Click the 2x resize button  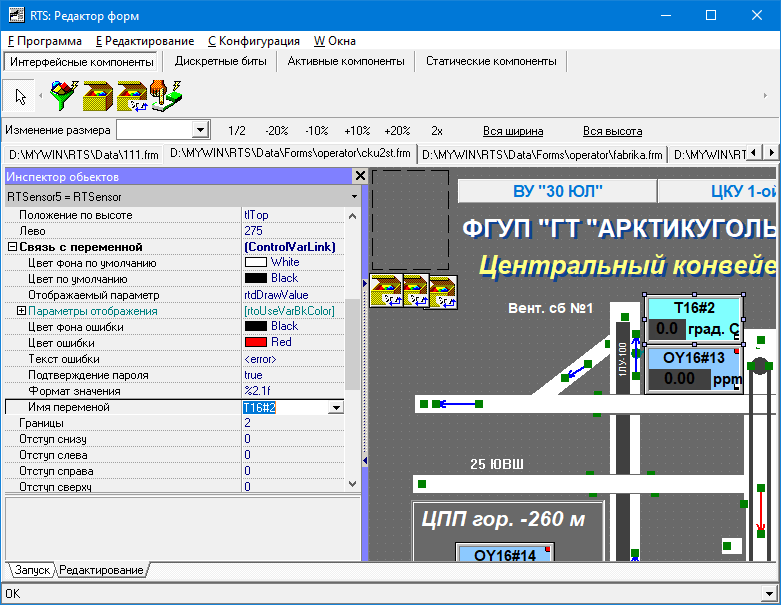[436, 131]
